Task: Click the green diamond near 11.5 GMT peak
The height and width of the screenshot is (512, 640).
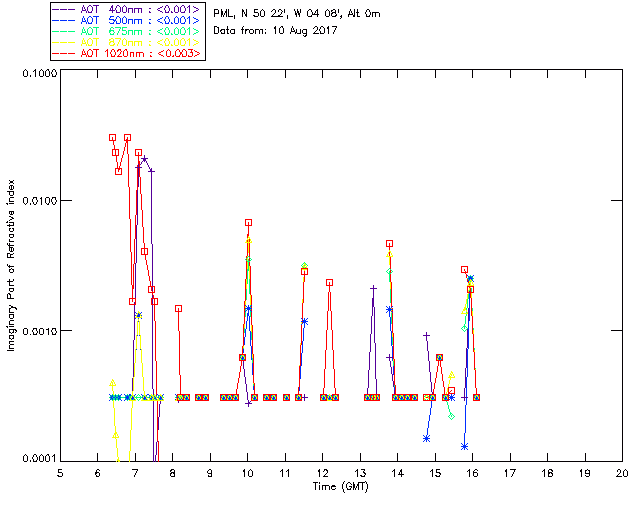Action: point(304,266)
